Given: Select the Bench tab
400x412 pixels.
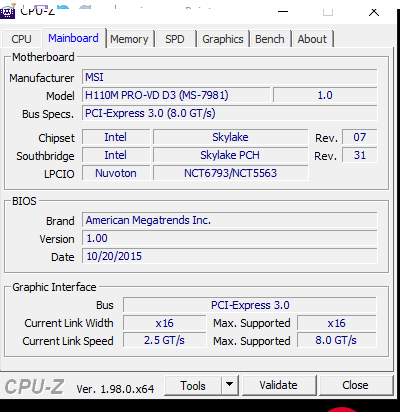Looking at the screenshot, I should click(x=270, y=39).
